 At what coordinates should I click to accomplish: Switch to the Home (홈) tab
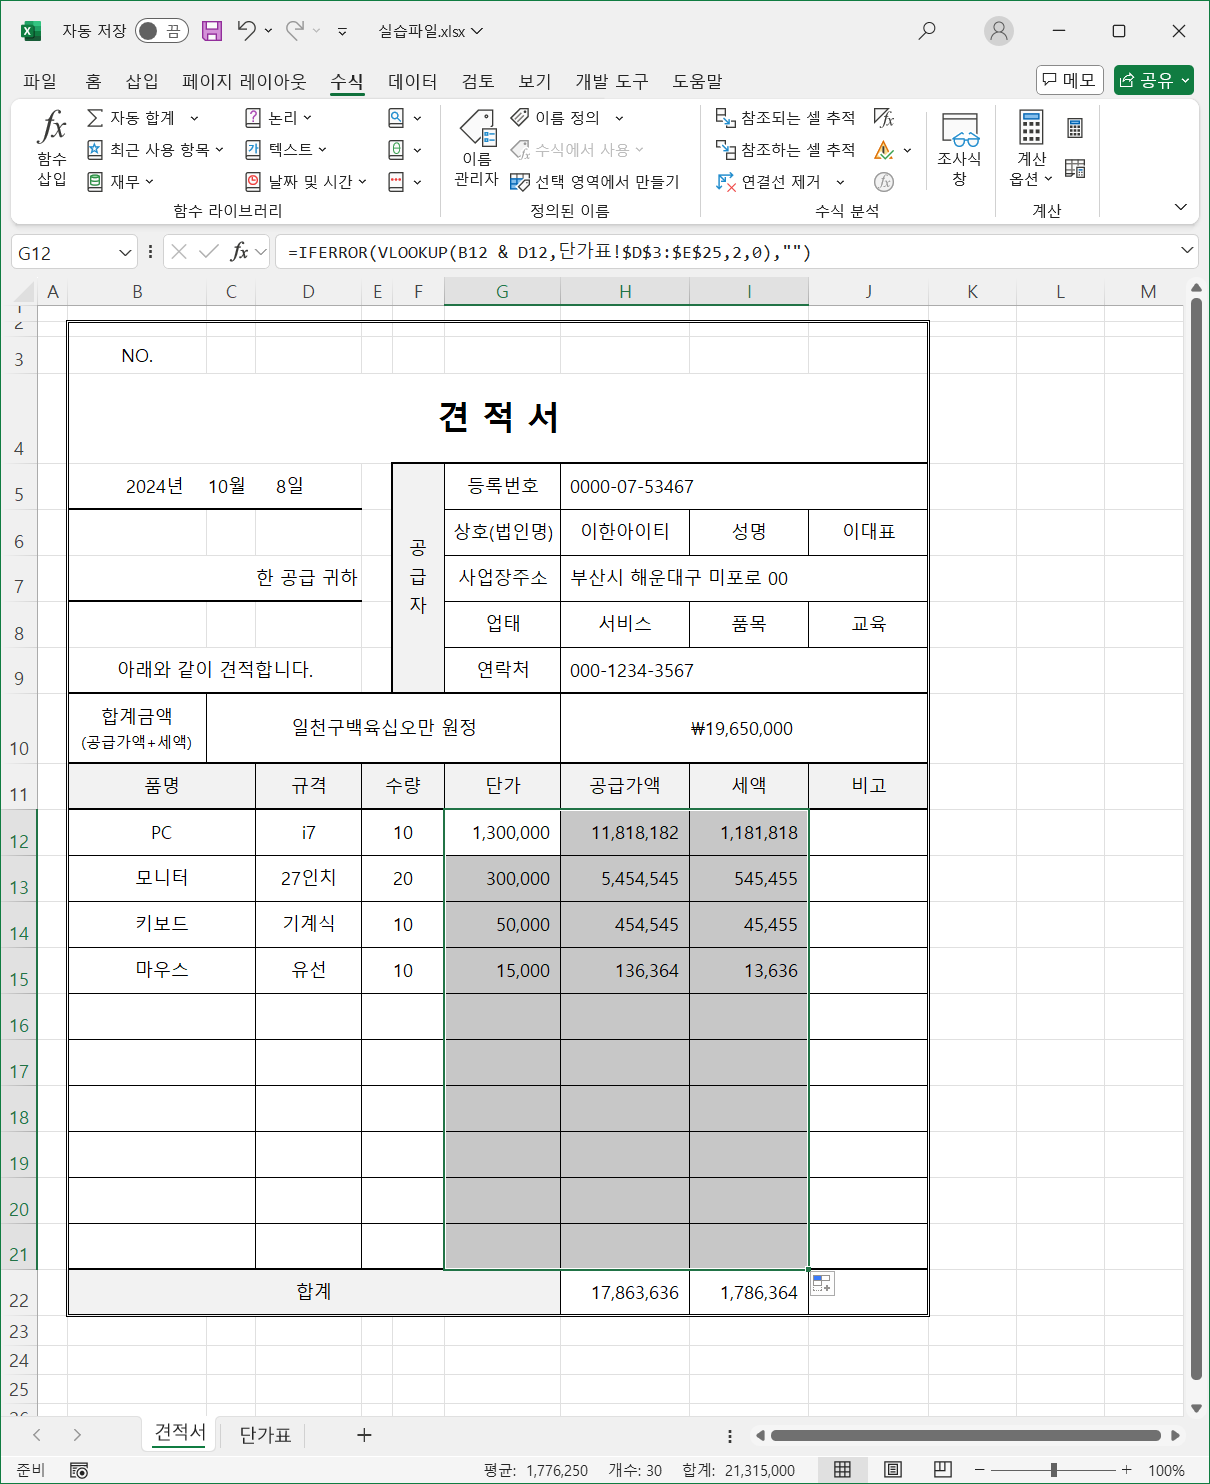(93, 81)
